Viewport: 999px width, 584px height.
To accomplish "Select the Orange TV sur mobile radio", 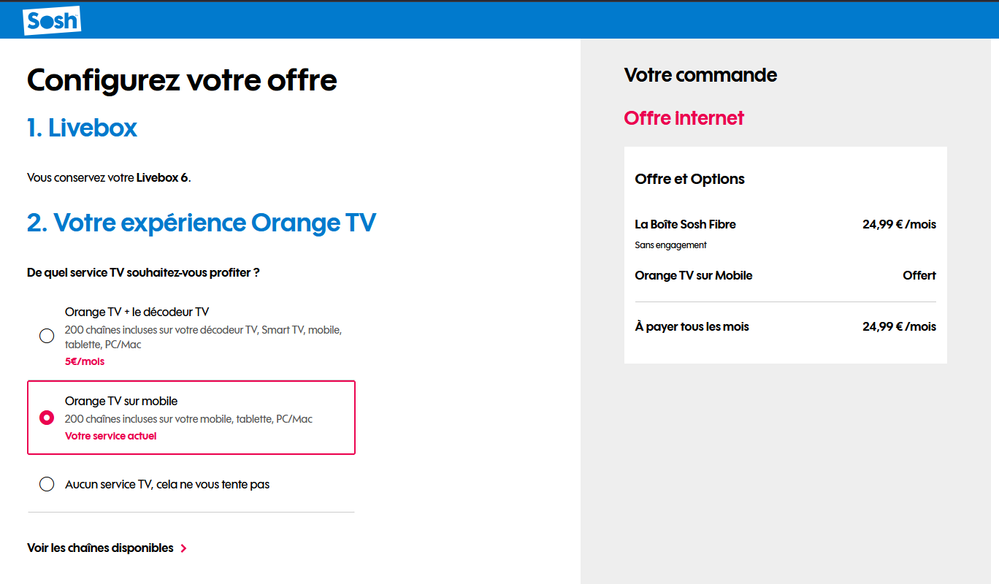I will pyautogui.click(x=47, y=418).
